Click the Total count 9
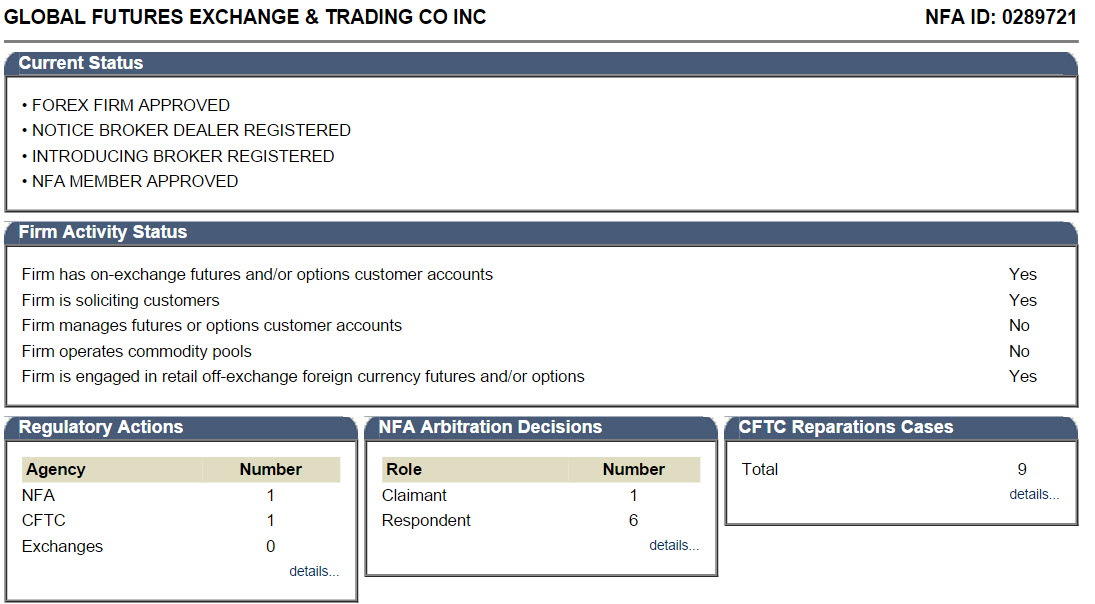Viewport: 1095px width, 604px height. tap(1022, 469)
